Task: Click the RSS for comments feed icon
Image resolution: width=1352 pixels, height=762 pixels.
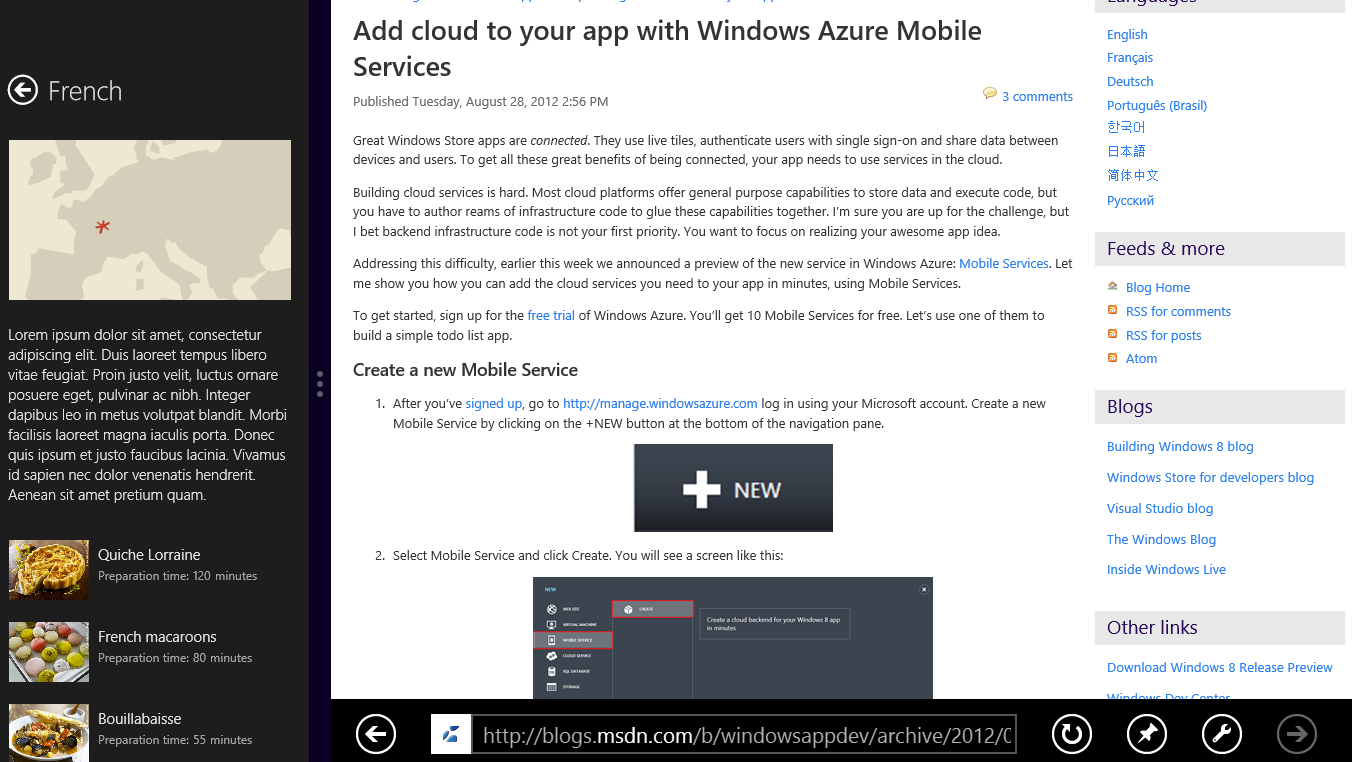Action: click(1113, 310)
